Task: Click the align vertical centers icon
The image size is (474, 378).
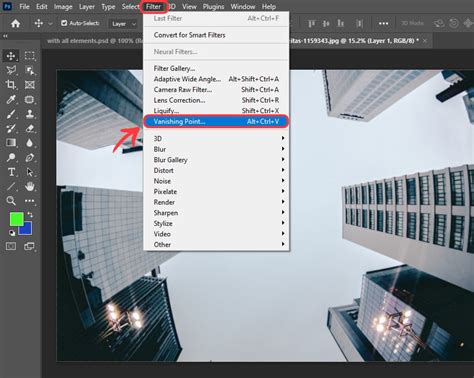Action: pyautogui.click(x=326, y=23)
